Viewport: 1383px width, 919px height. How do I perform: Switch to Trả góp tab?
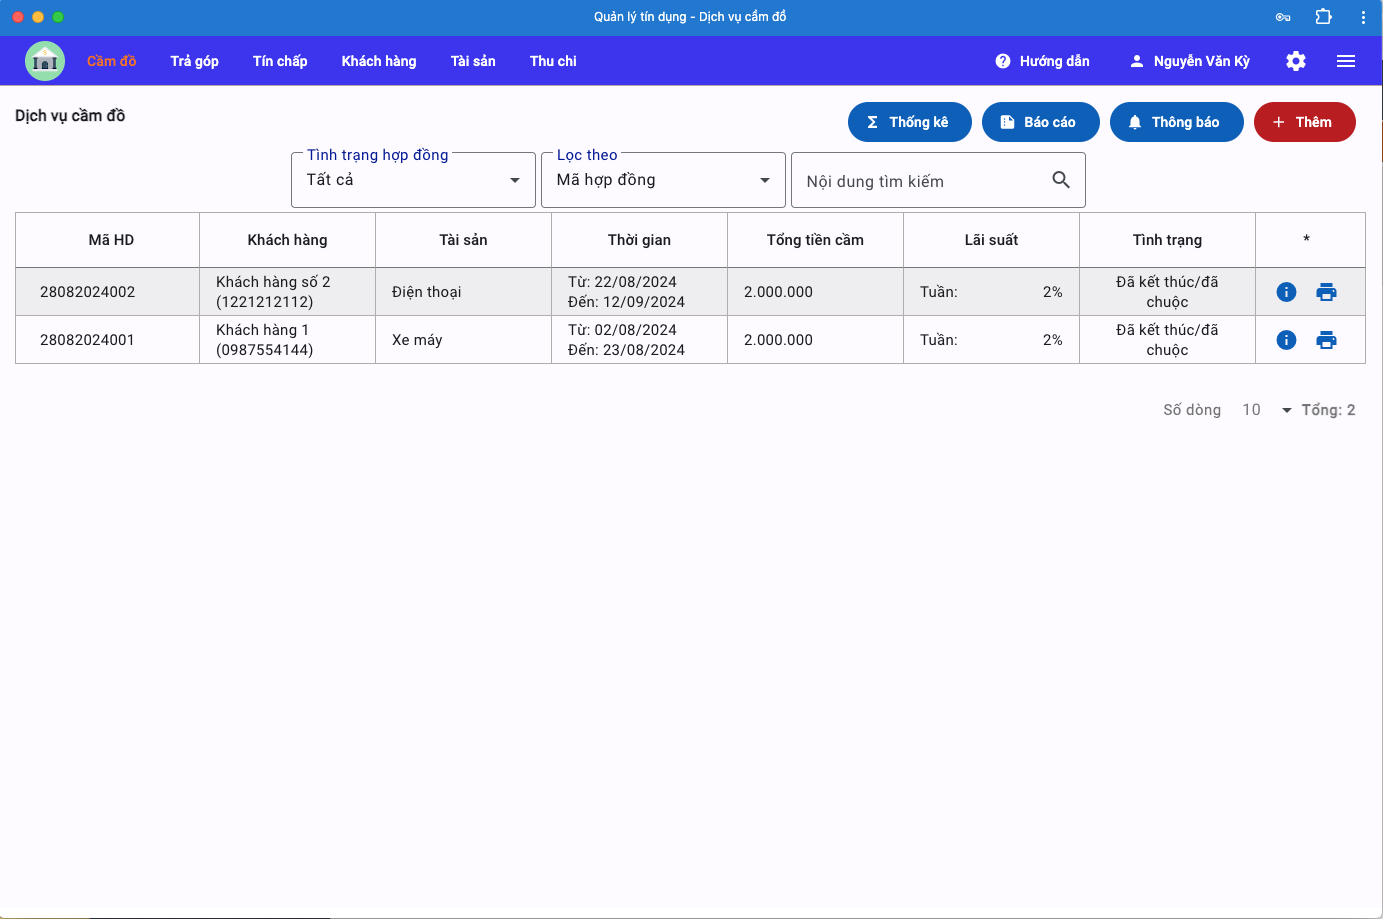coord(195,61)
